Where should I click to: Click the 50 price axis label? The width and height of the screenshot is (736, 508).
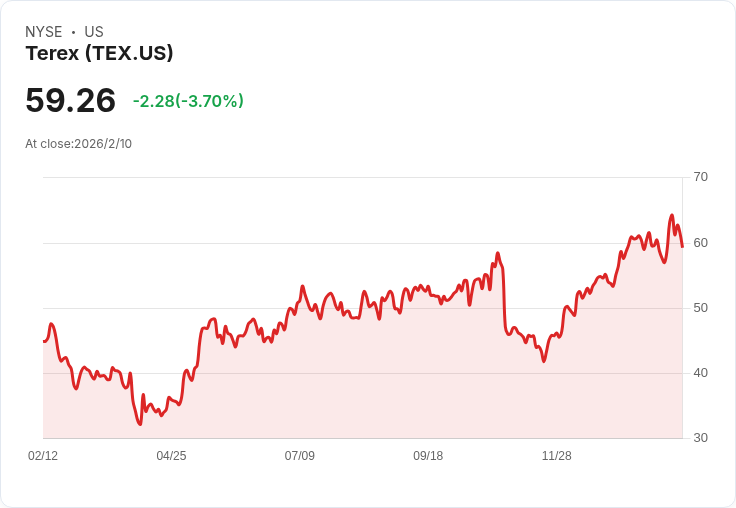coord(700,307)
